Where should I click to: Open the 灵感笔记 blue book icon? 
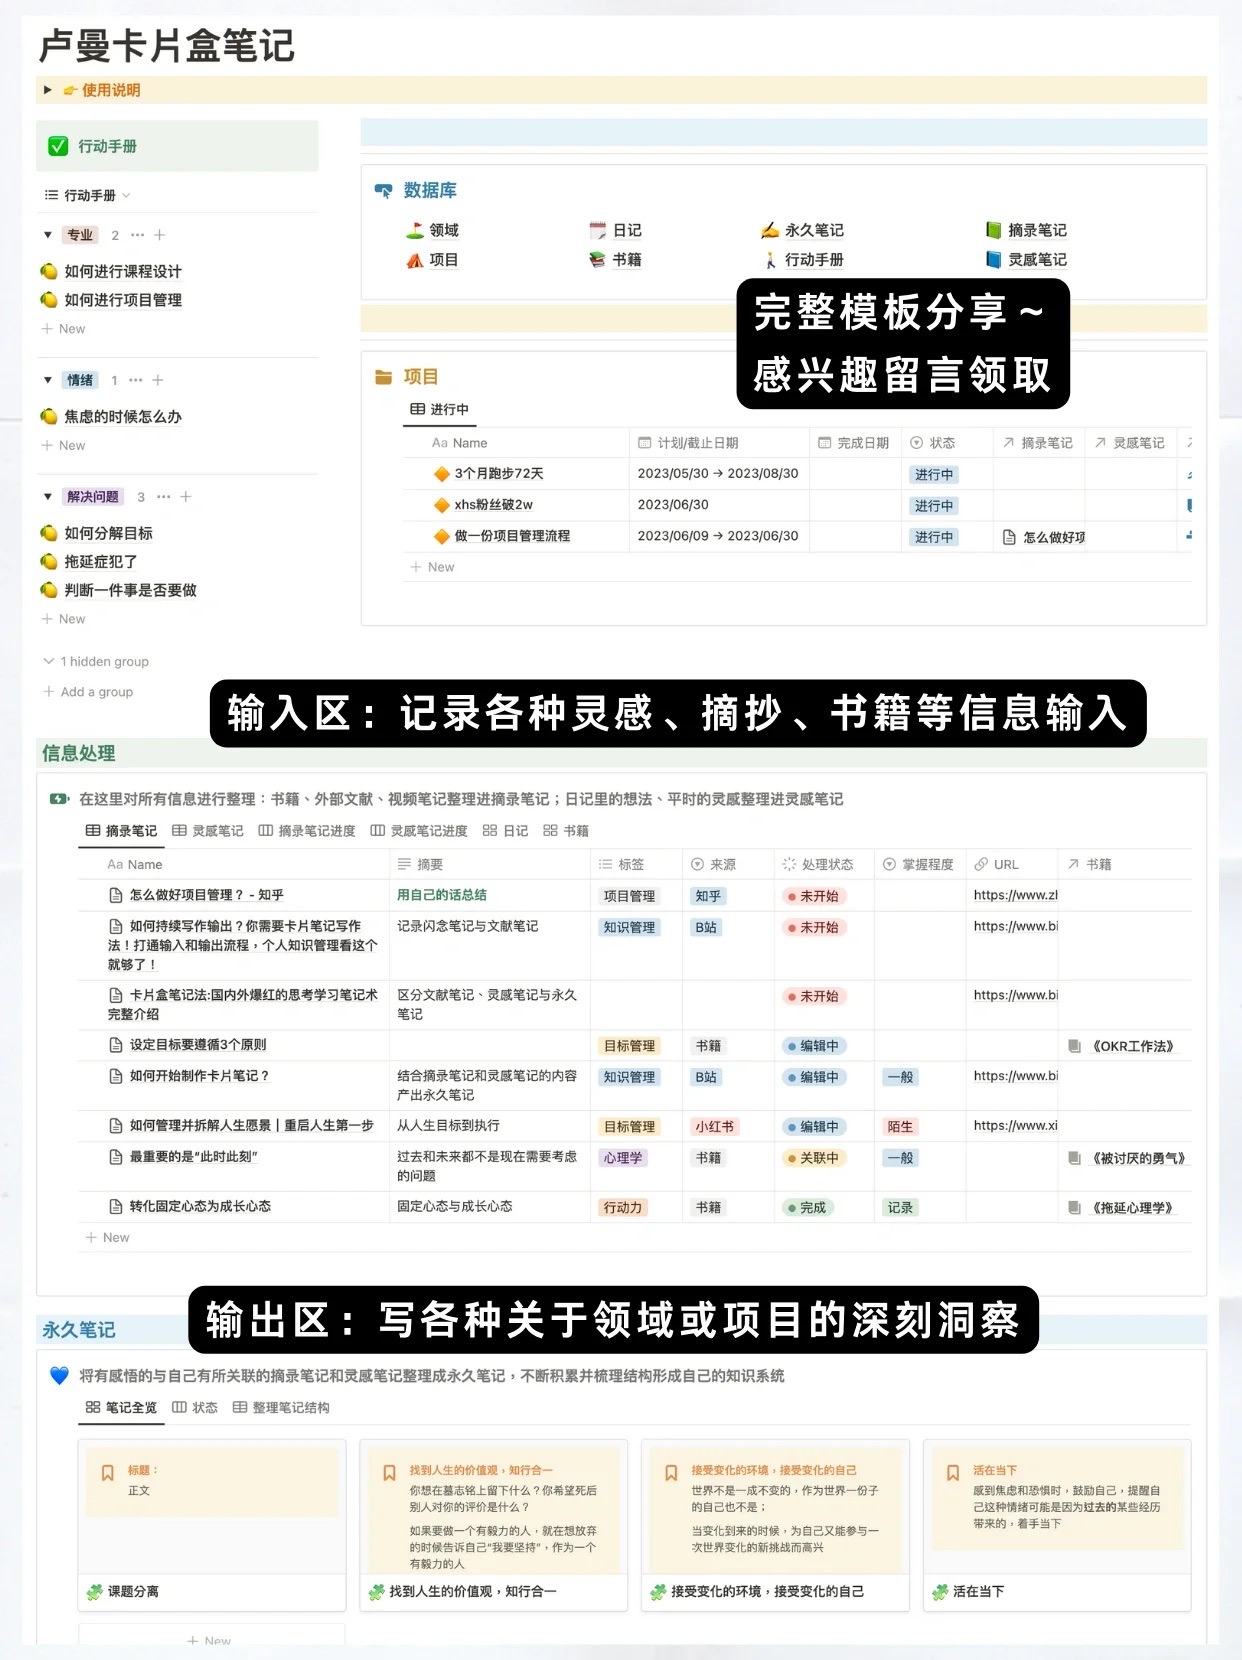coord(993,260)
